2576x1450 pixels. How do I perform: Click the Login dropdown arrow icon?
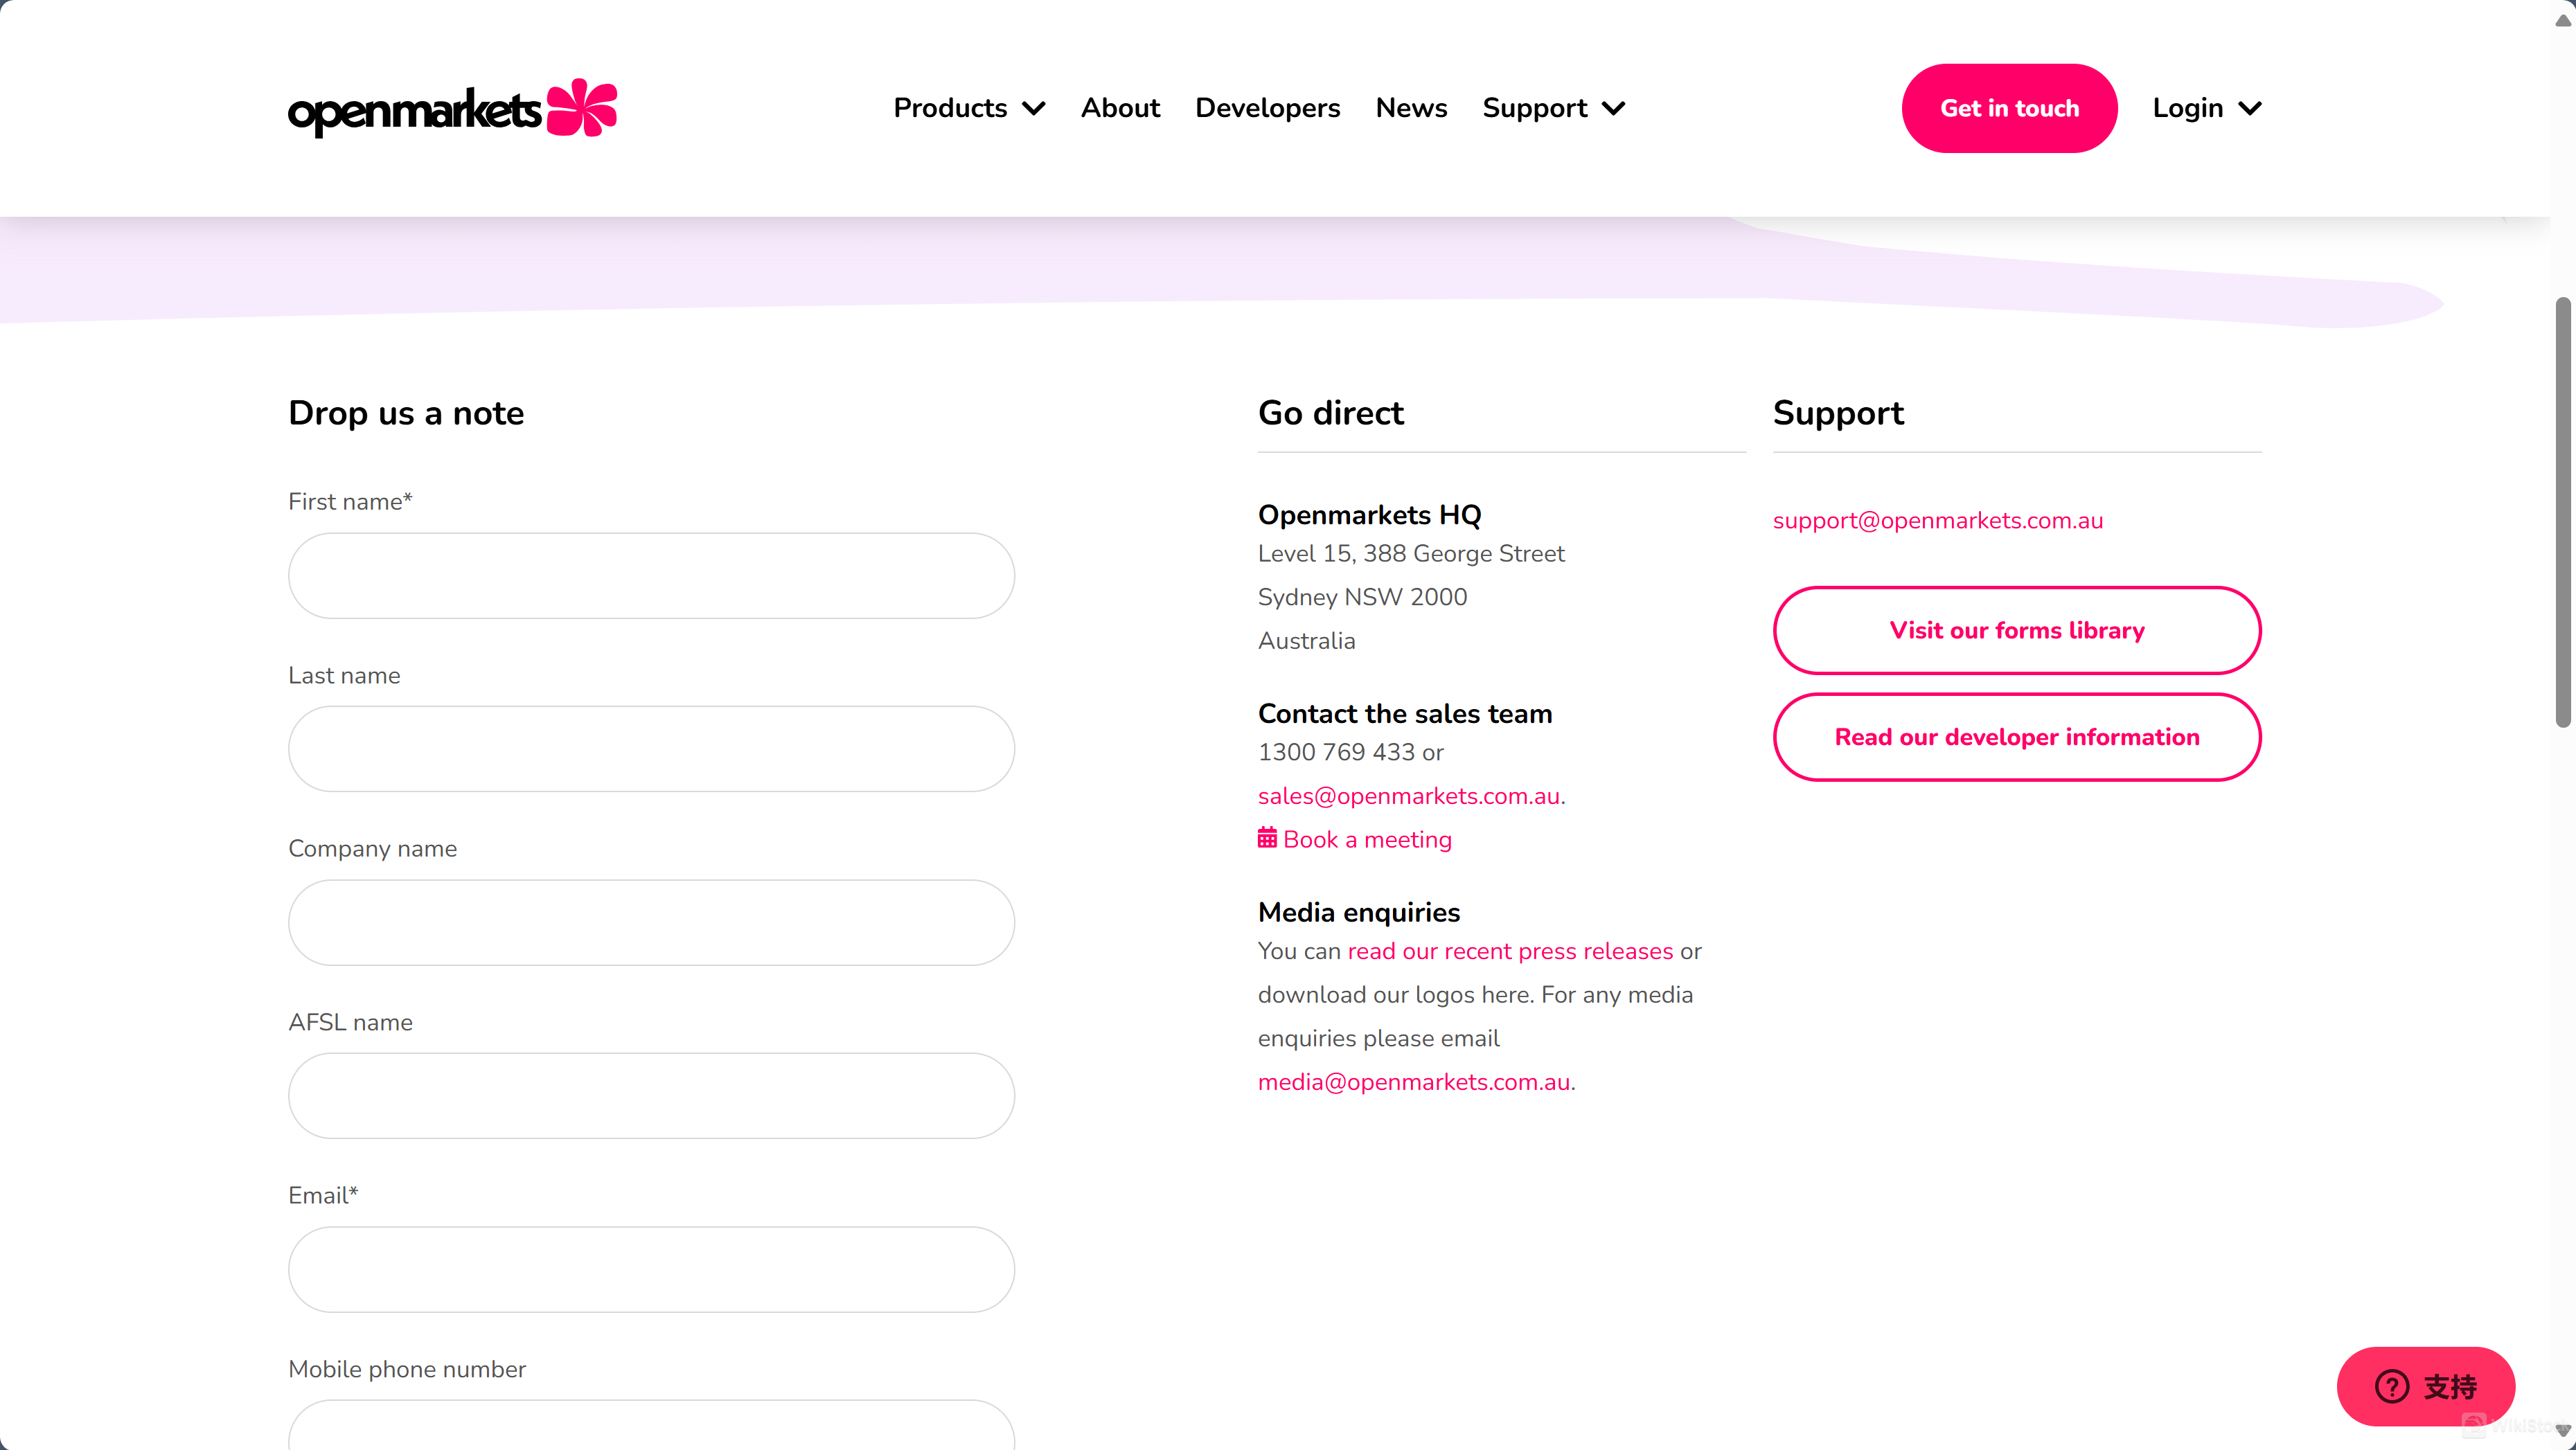pos(2247,108)
